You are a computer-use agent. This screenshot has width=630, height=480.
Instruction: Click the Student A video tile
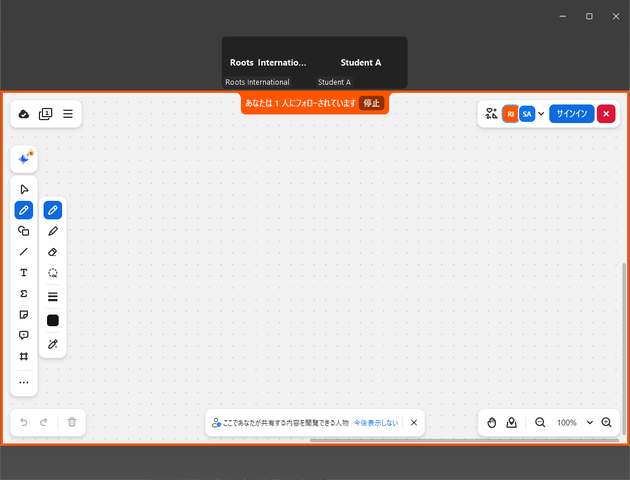pyautogui.click(x=361, y=63)
